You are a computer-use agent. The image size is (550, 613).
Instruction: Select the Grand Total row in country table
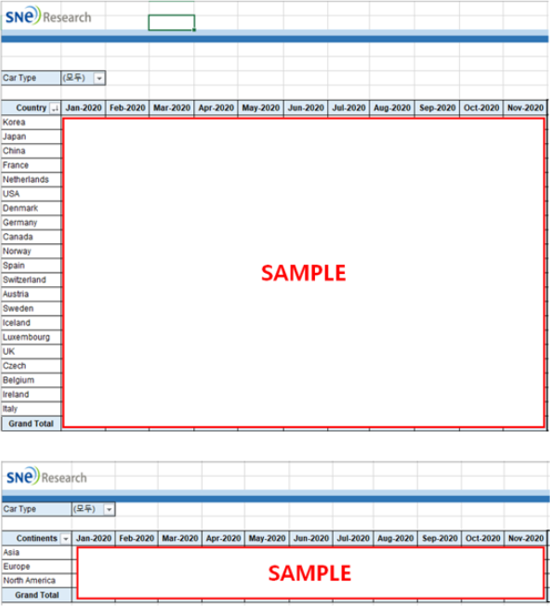(x=31, y=424)
